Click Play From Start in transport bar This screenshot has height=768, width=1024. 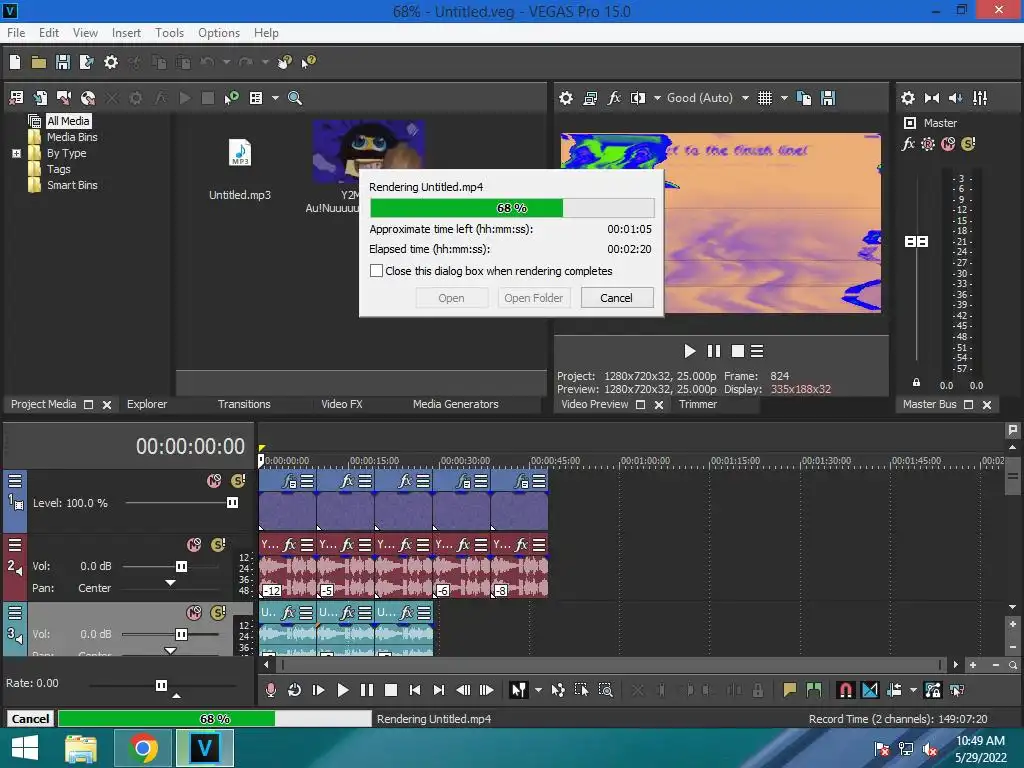point(319,690)
